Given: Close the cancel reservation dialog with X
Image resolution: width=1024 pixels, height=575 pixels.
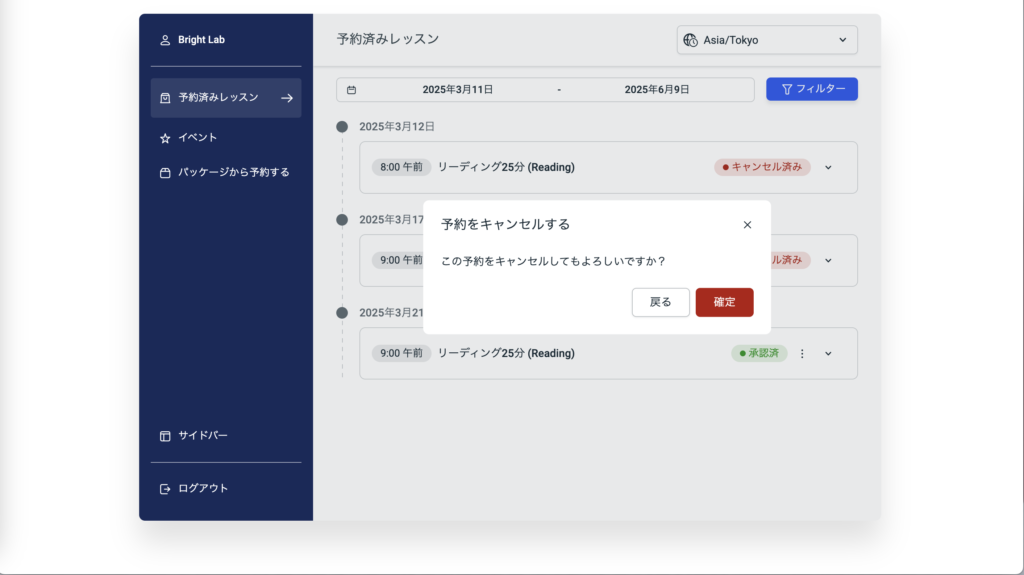Looking at the screenshot, I should click(x=747, y=225).
